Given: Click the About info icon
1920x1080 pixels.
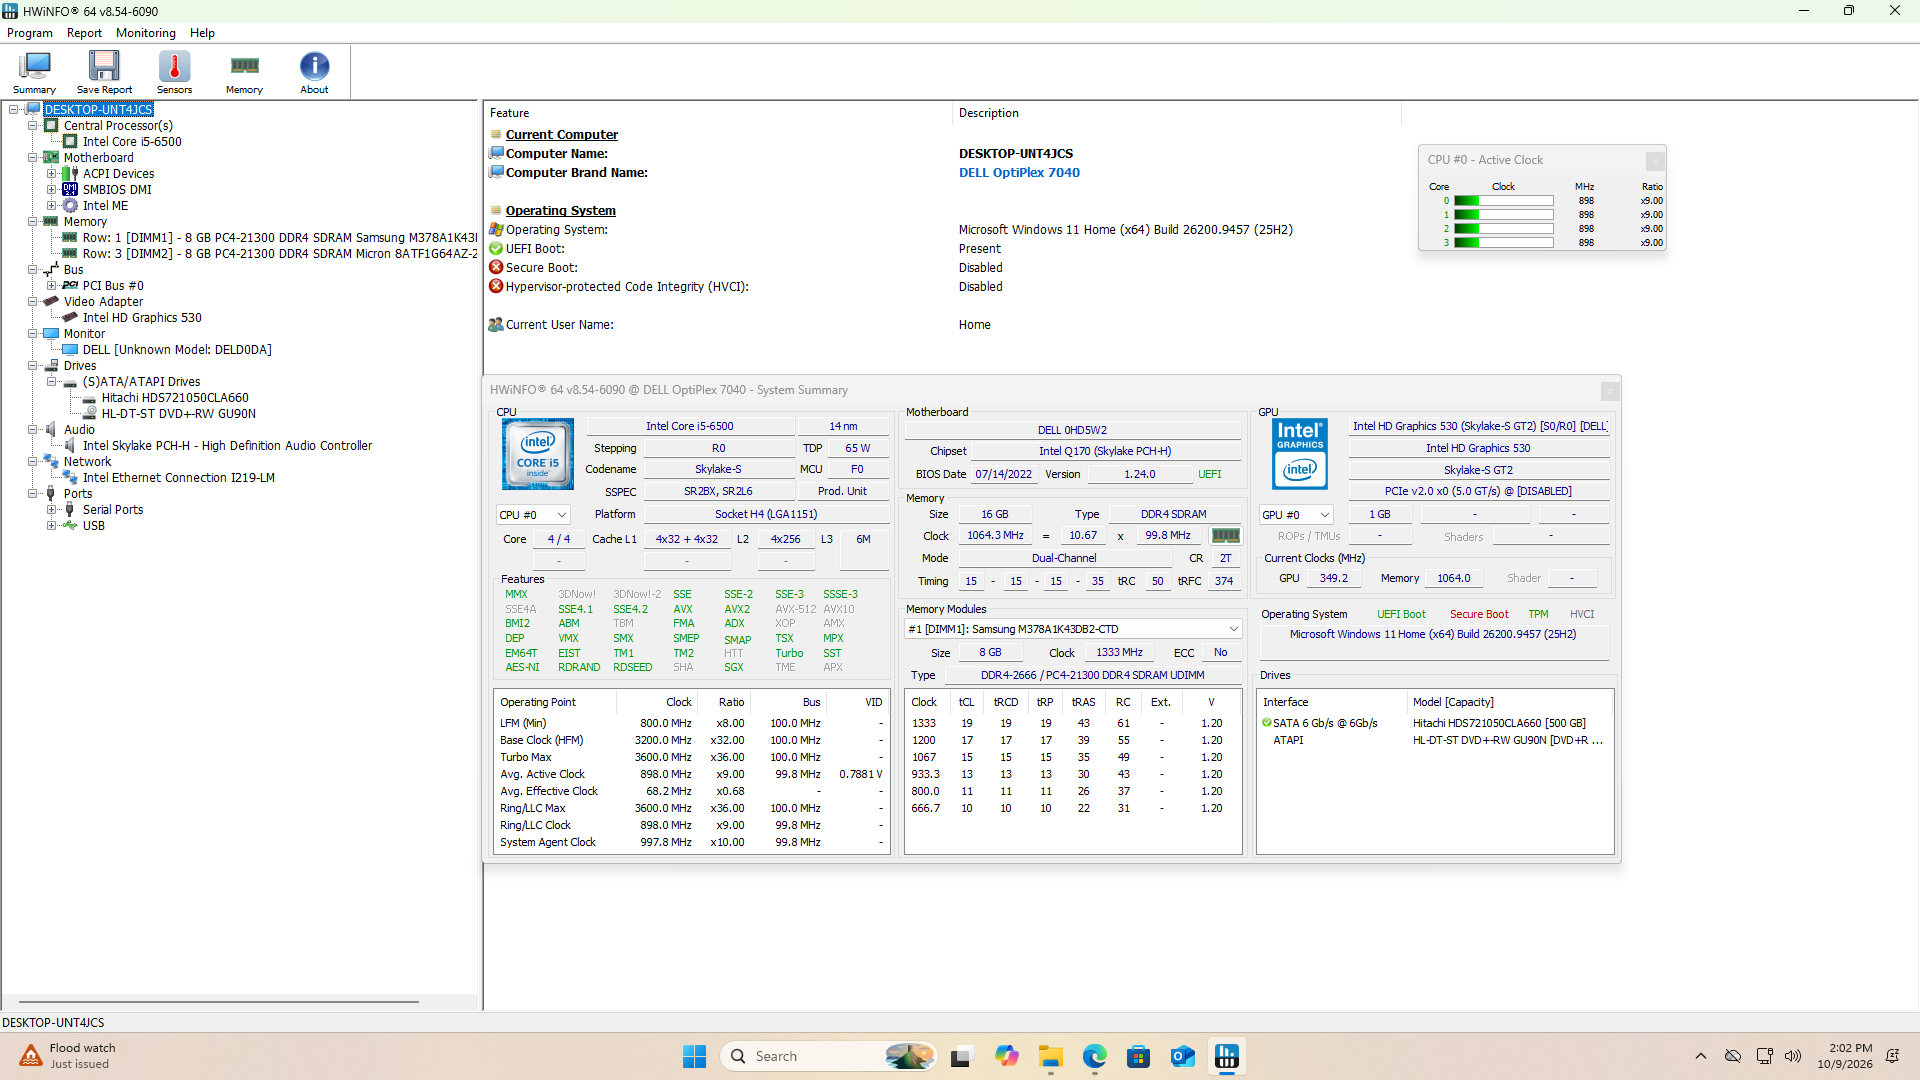Looking at the screenshot, I should (314, 72).
